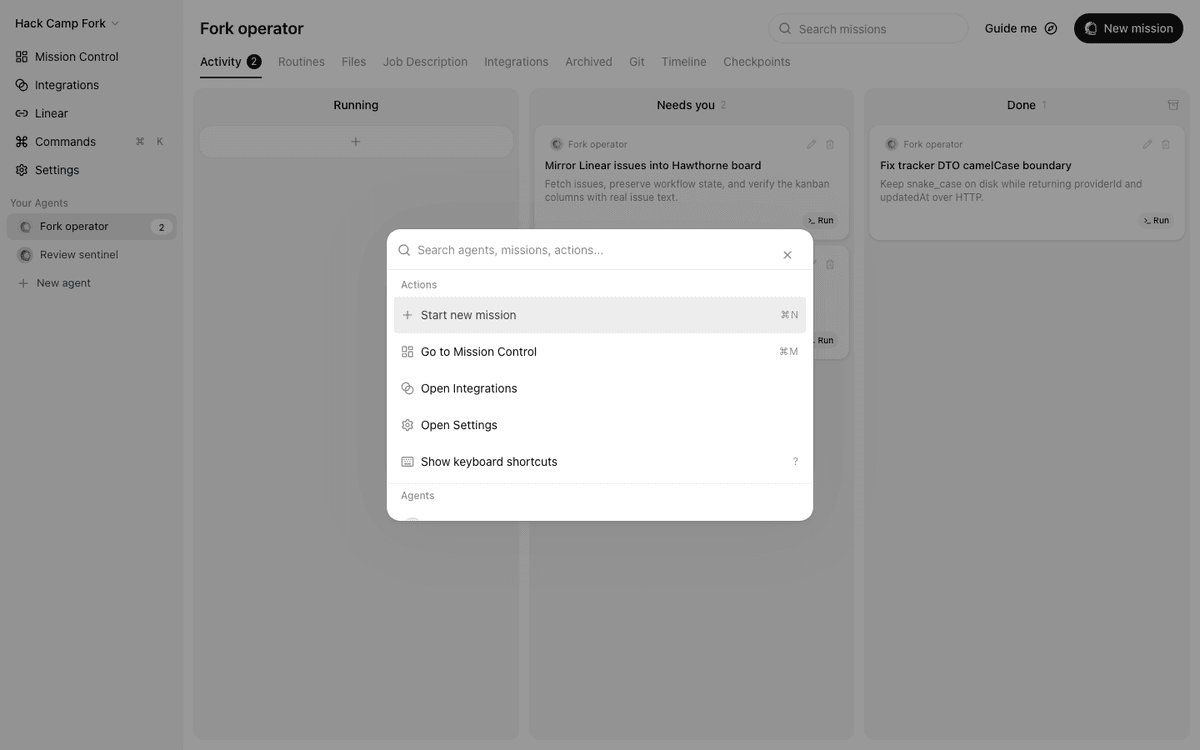This screenshot has width=1200, height=750.
Task: Select Start new mission action
Action: tap(600, 315)
